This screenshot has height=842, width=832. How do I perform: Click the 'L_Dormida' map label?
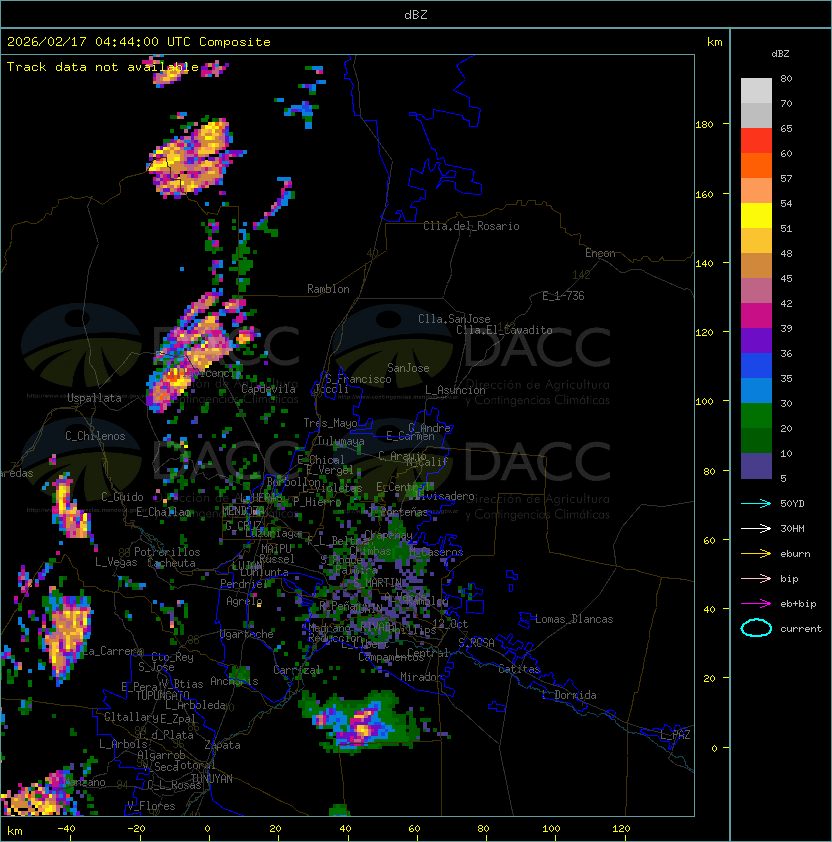tap(569, 695)
